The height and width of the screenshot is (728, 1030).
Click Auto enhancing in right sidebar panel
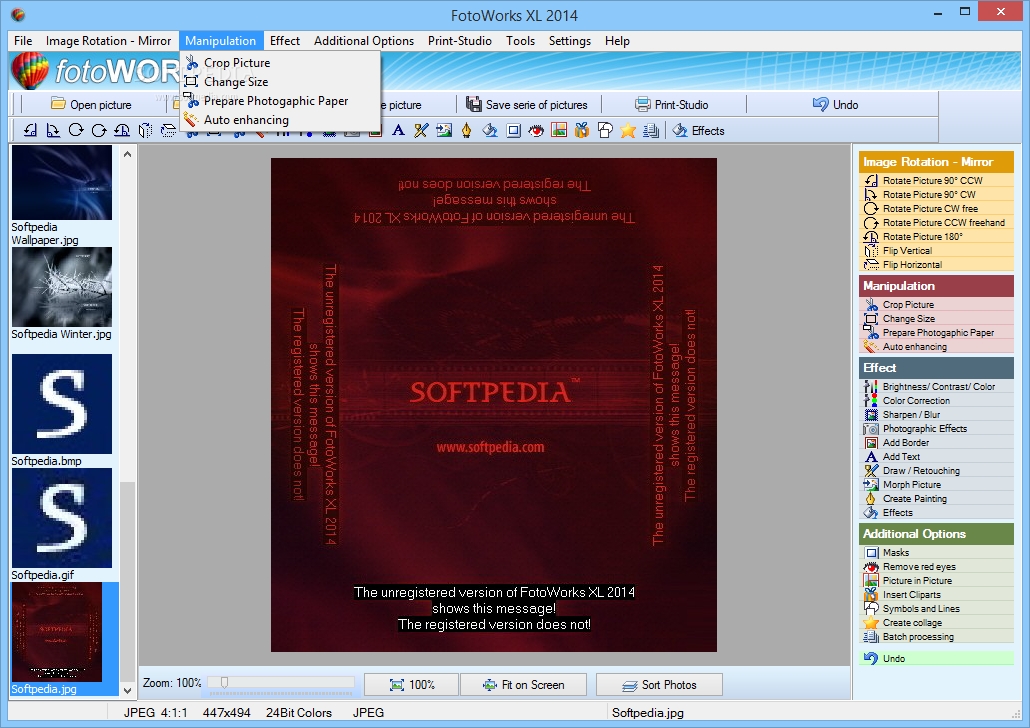tap(936, 347)
